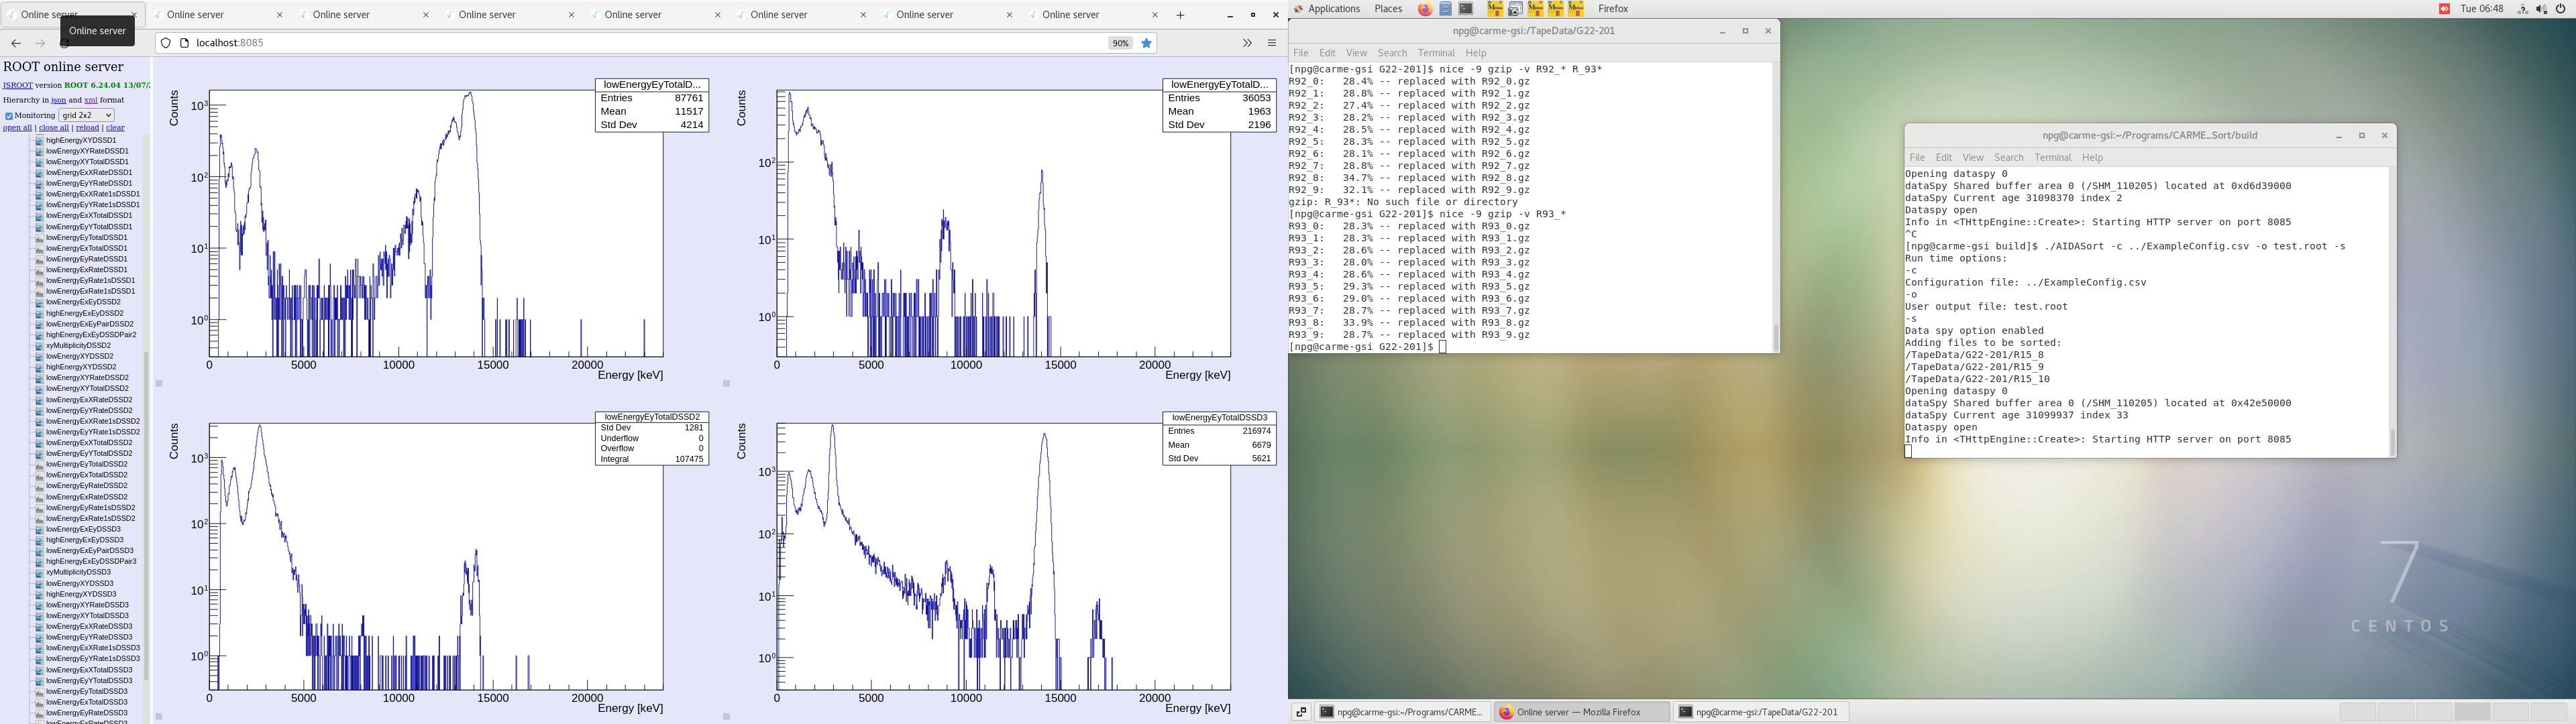This screenshot has width=2576, height=724.
Task: Open the Applications menu in the top panel
Action: (x=1333, y=9)
